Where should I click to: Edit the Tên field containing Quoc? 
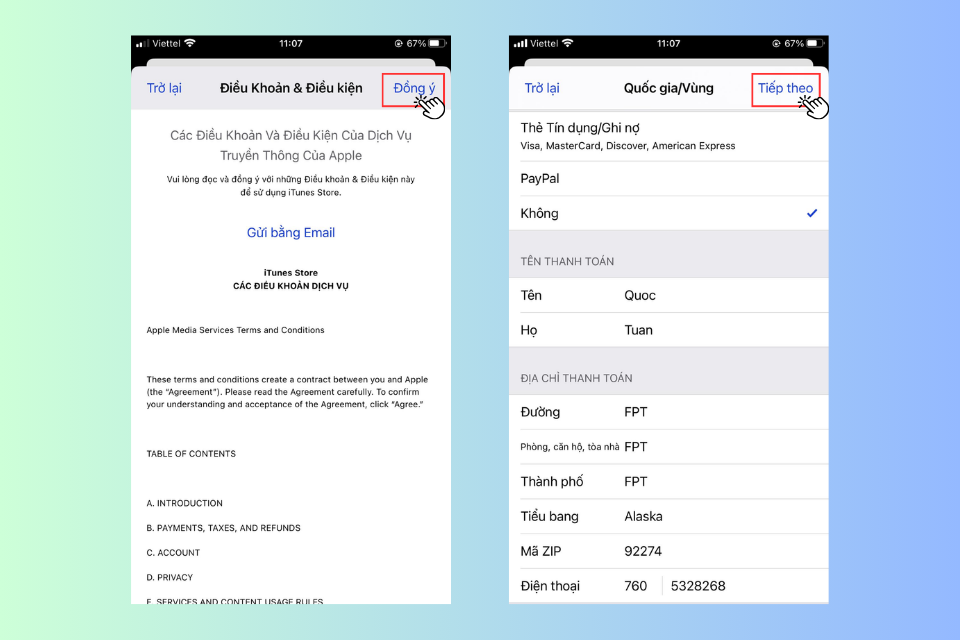(669, 295)
